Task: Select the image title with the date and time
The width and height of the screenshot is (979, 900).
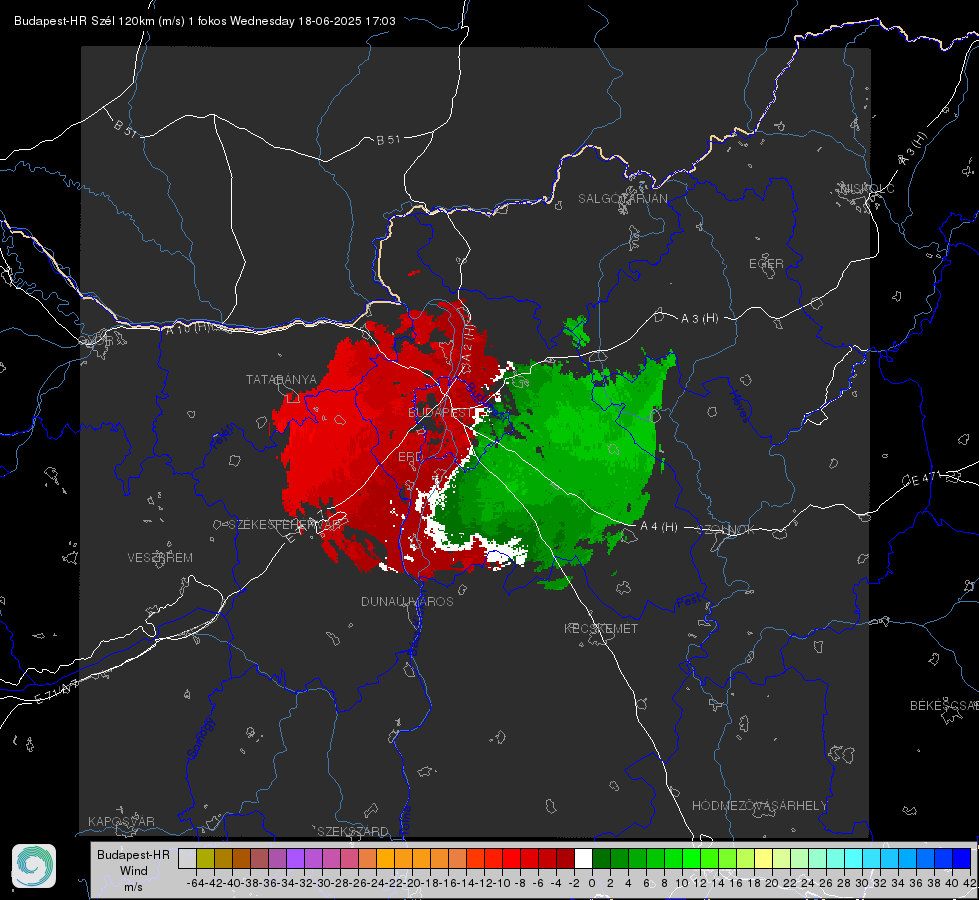Action: (205, 21)
